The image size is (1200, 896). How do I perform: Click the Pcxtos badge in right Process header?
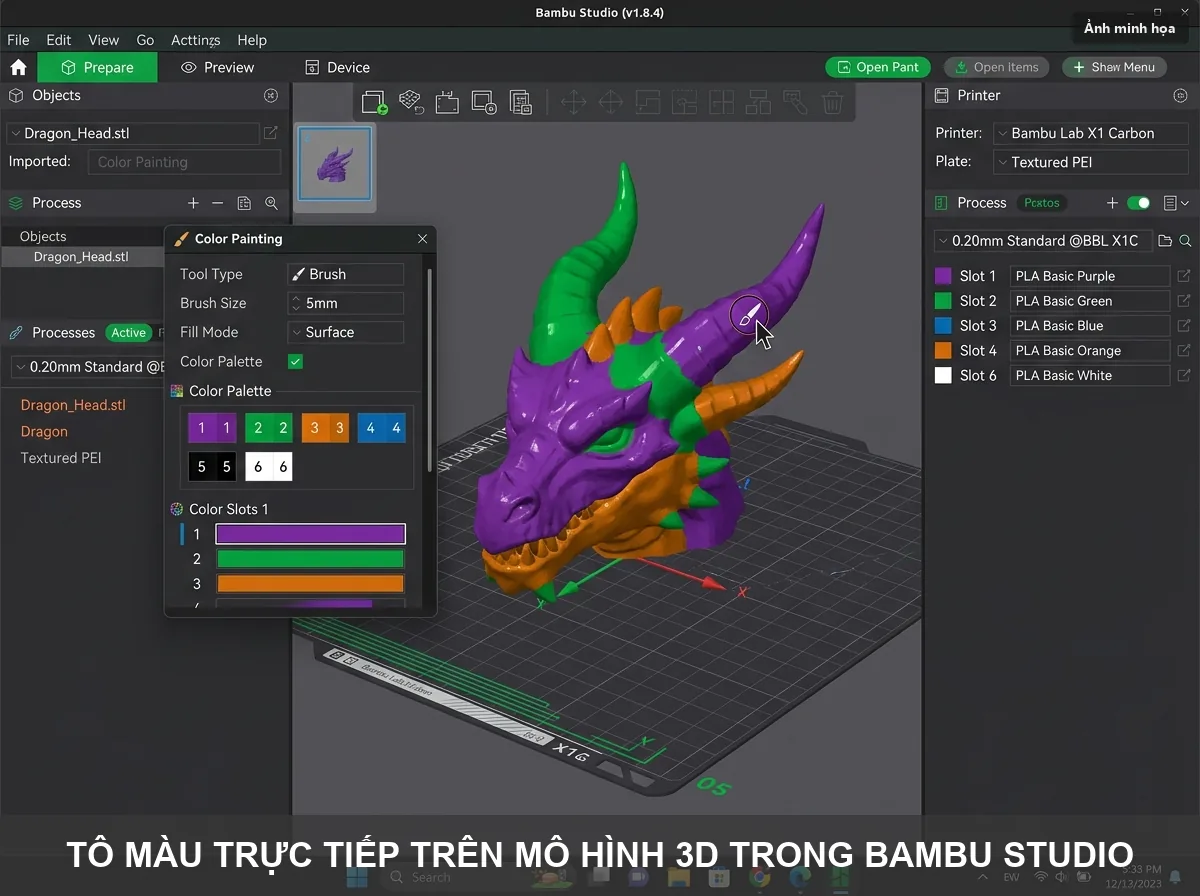1042,203
